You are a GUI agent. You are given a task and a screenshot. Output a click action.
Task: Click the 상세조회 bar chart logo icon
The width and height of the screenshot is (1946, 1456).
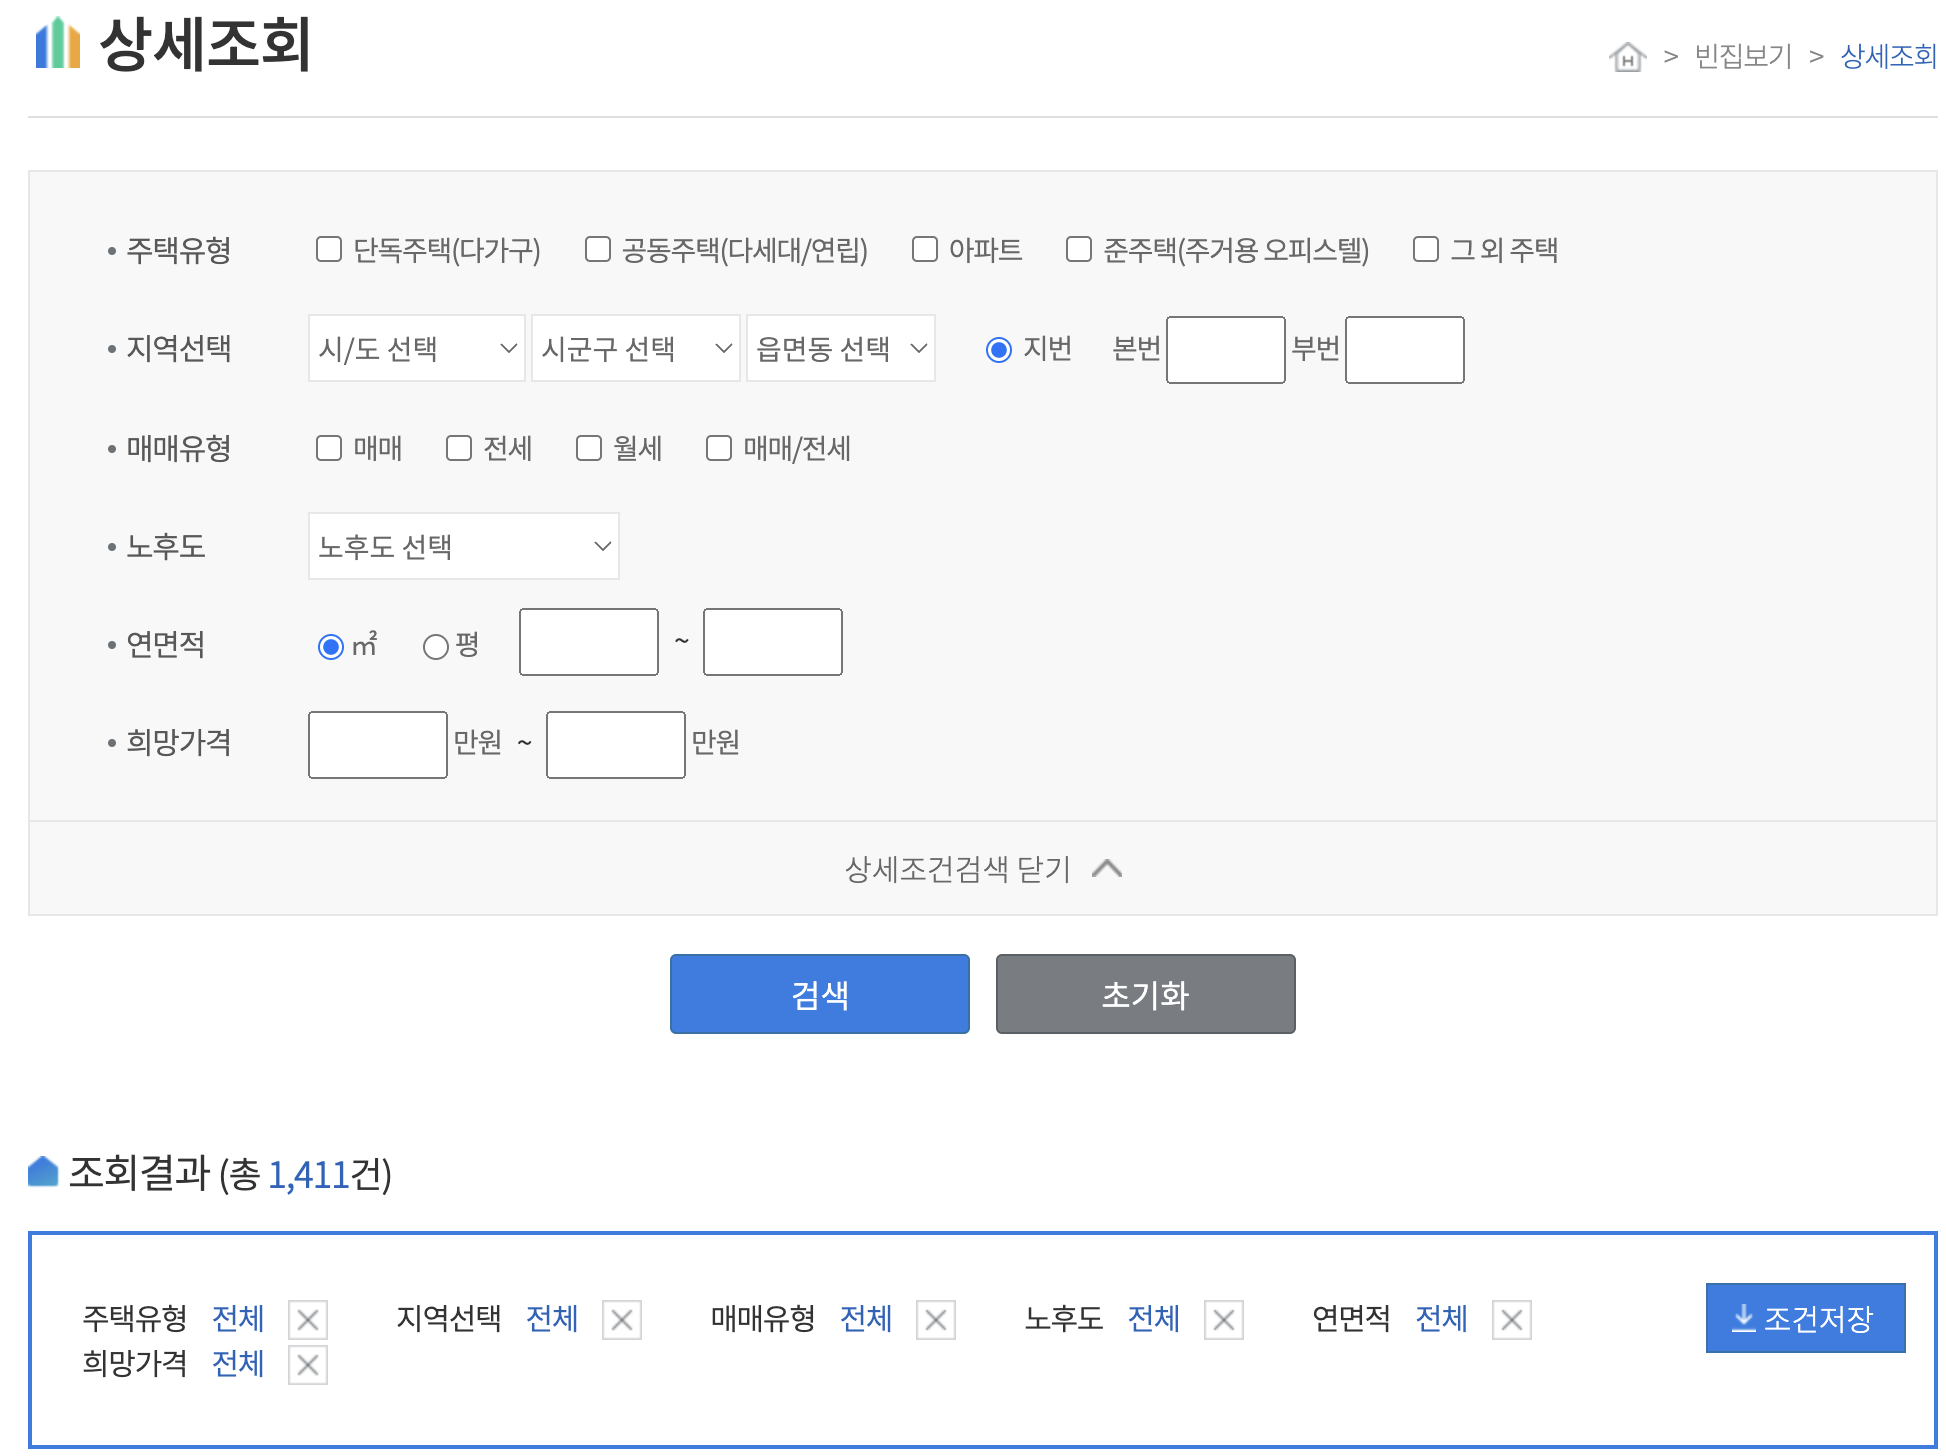(58, 44)
